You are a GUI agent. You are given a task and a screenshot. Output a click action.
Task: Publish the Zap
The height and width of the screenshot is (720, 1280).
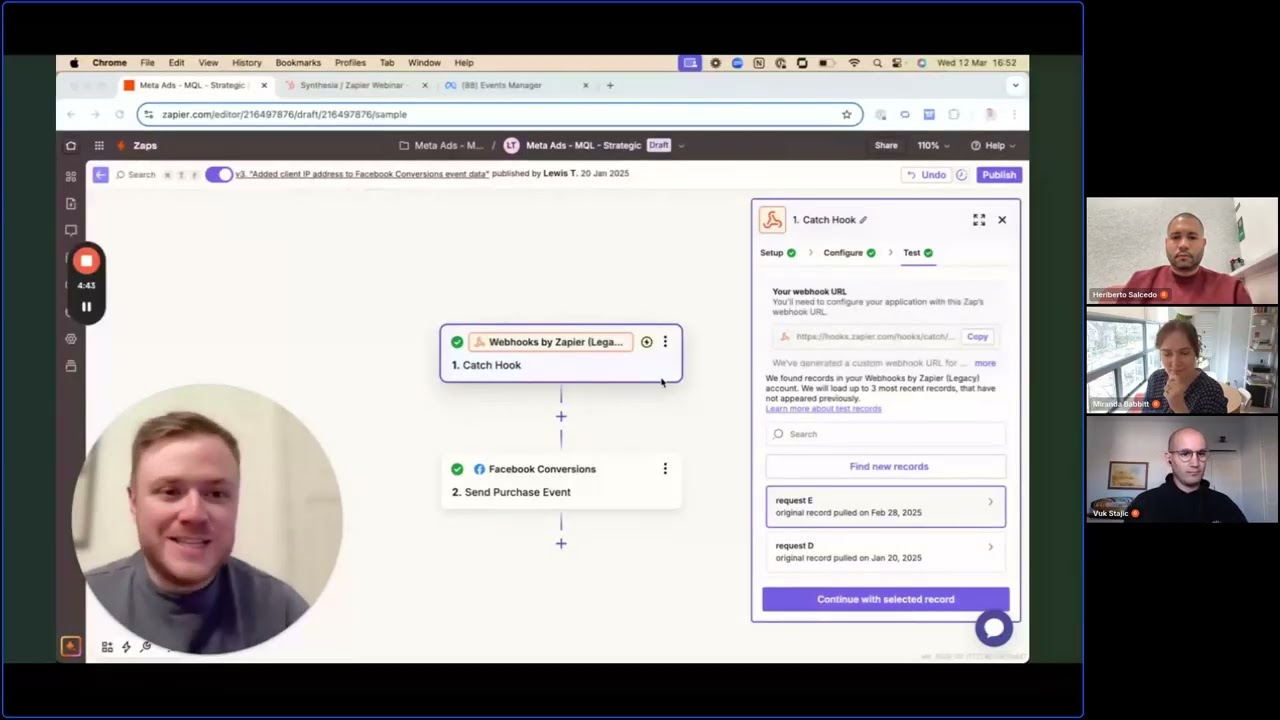click(998, 175)
